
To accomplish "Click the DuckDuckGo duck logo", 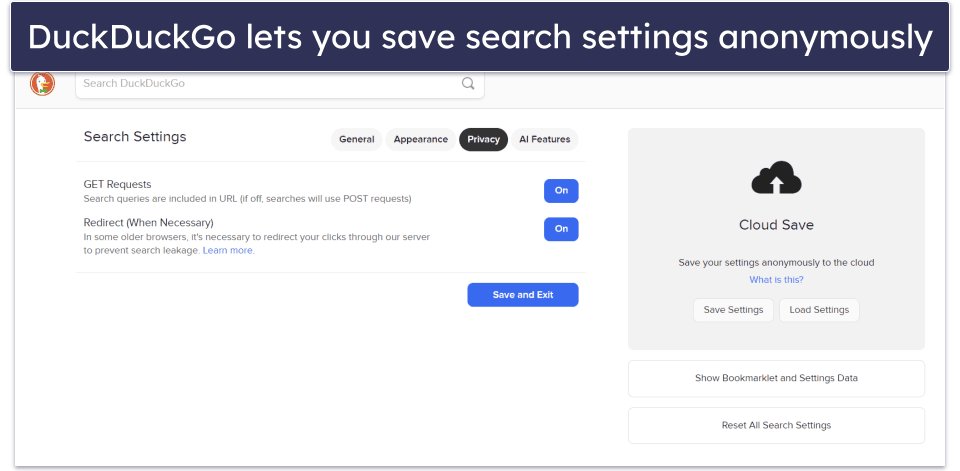I will (42, 83).
